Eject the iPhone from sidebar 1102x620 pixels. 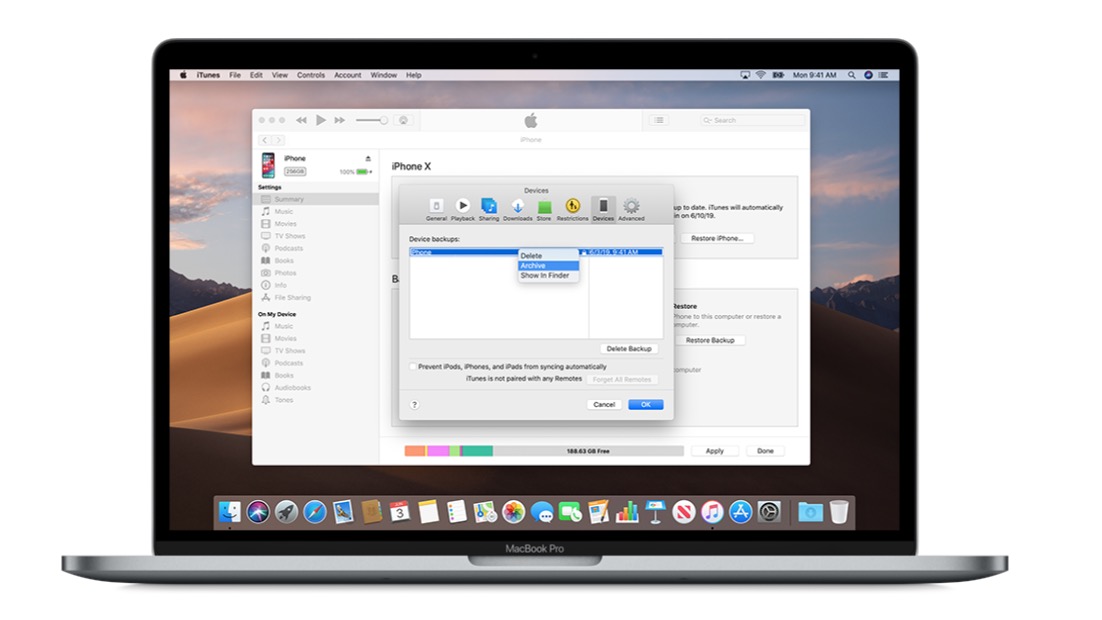click(x=368, y=158)
